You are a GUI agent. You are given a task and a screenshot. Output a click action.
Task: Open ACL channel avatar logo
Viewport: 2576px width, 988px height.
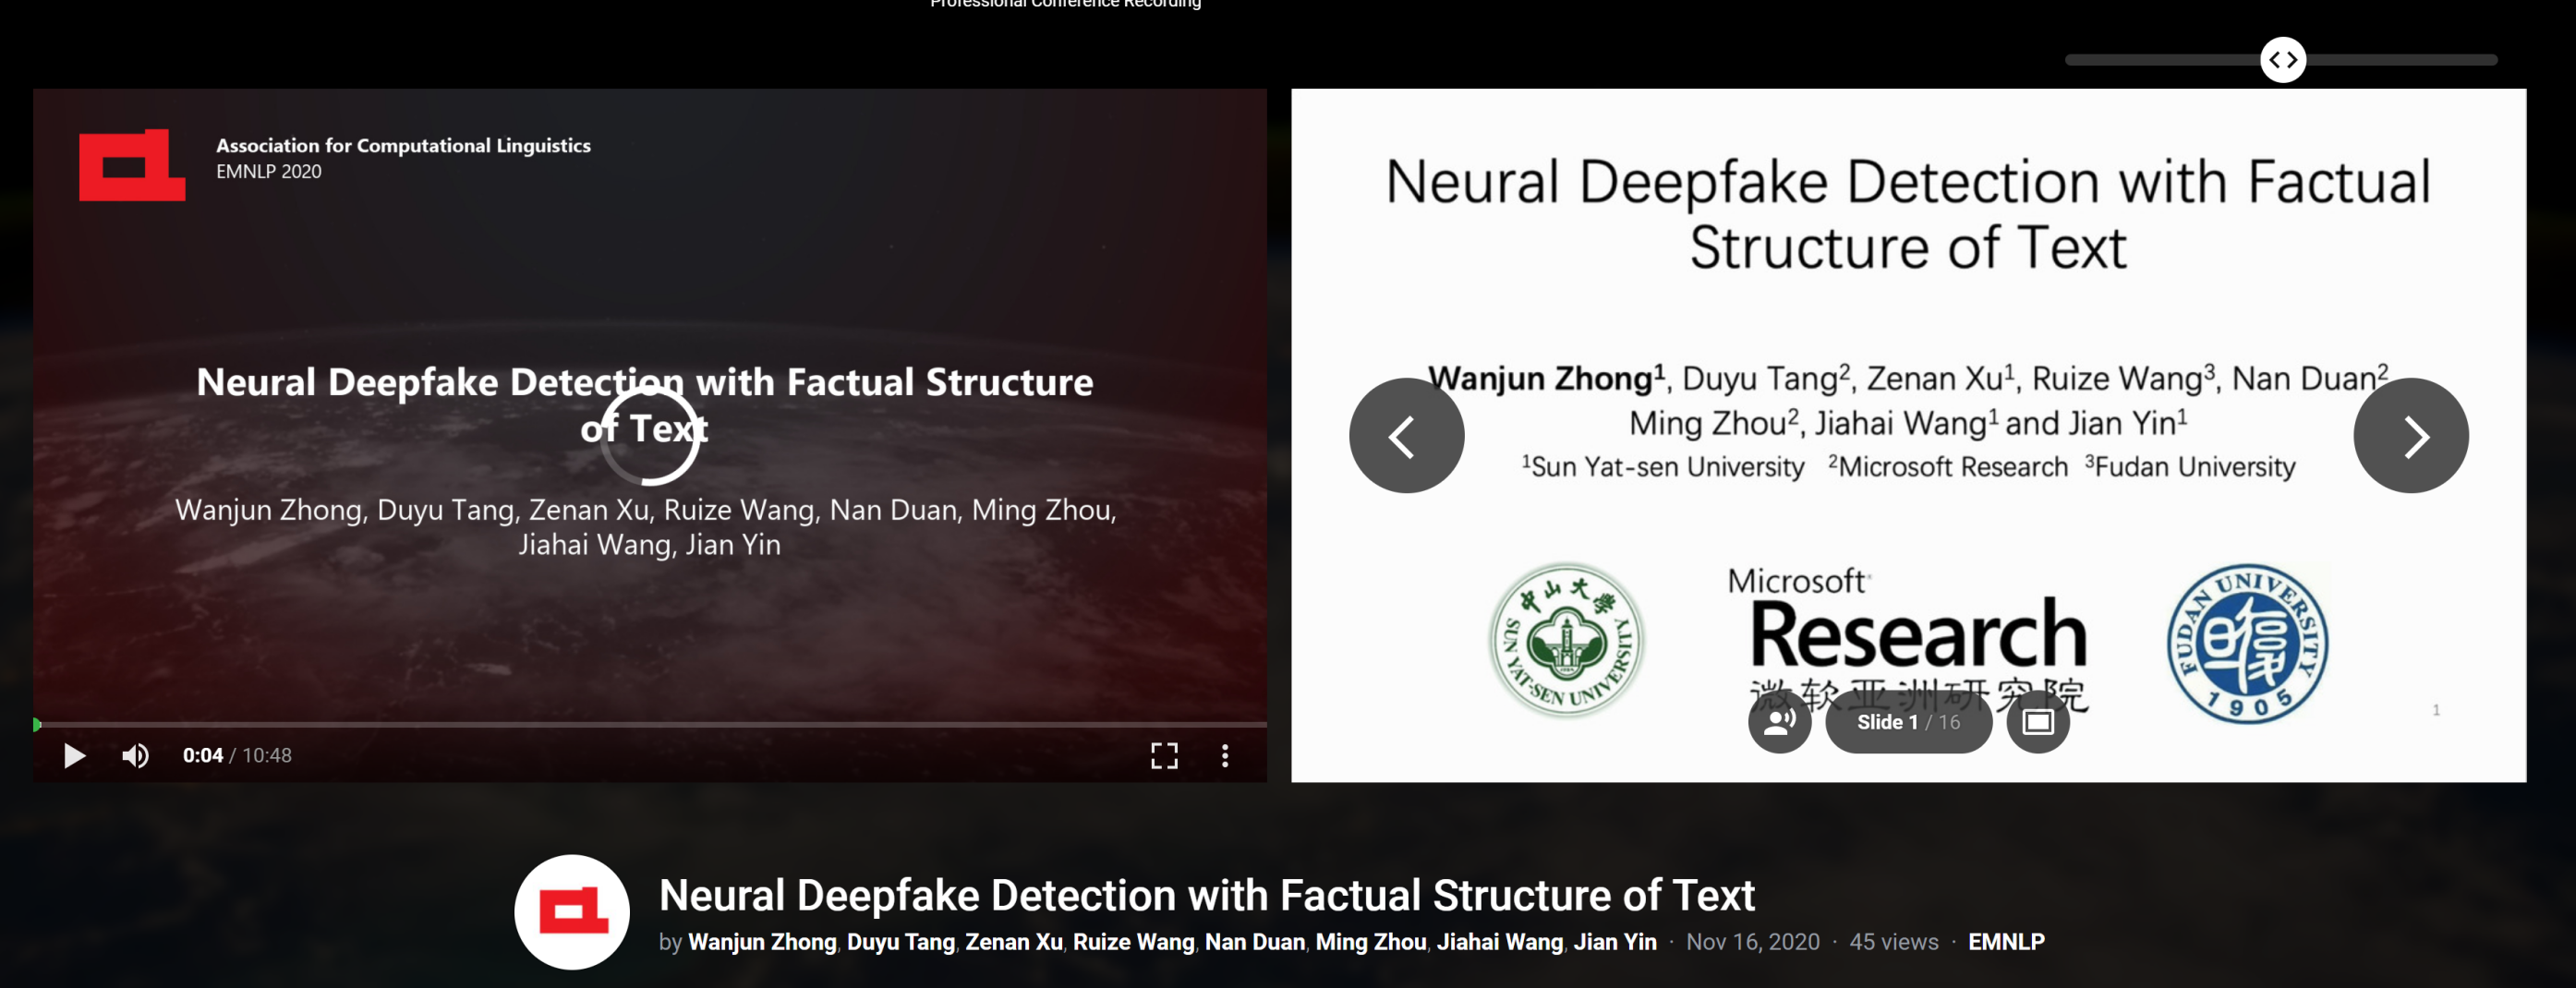pyautogui.click(x=572, y=911)
